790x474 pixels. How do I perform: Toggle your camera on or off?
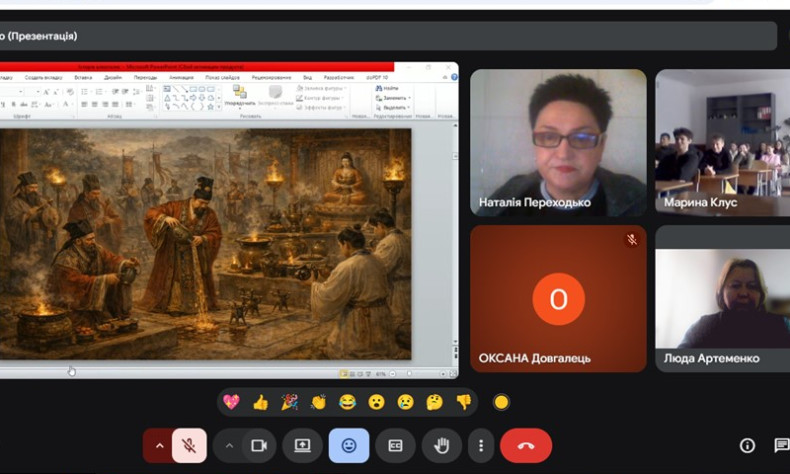(x=259, y=446)
